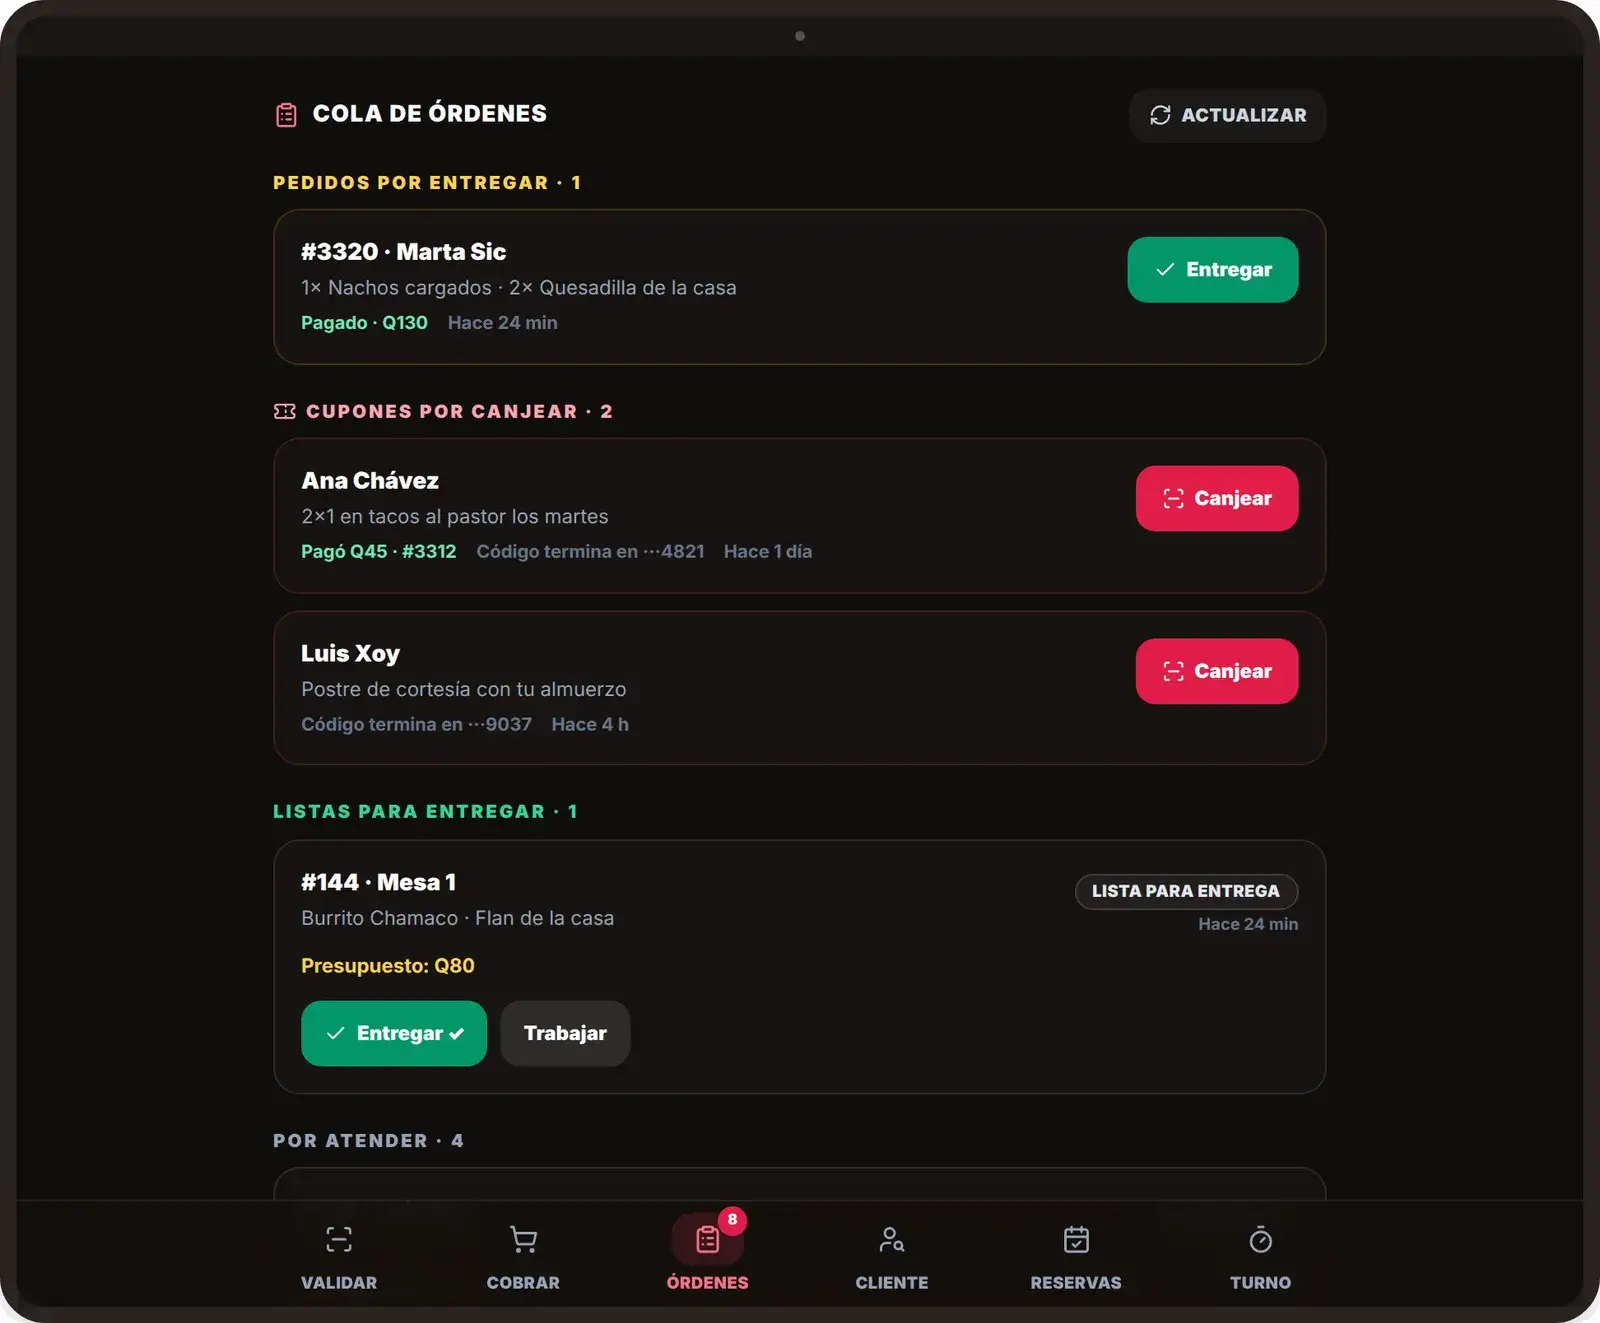This screenshot has width=1600, height=1323.
Task: Deliver order #144 for Mesa 1
Action: [x=394, y=1033]
